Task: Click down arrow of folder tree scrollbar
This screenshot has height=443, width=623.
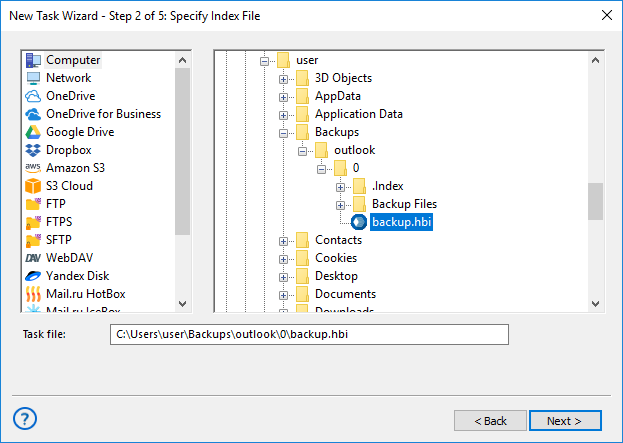Action: point(595,304)
